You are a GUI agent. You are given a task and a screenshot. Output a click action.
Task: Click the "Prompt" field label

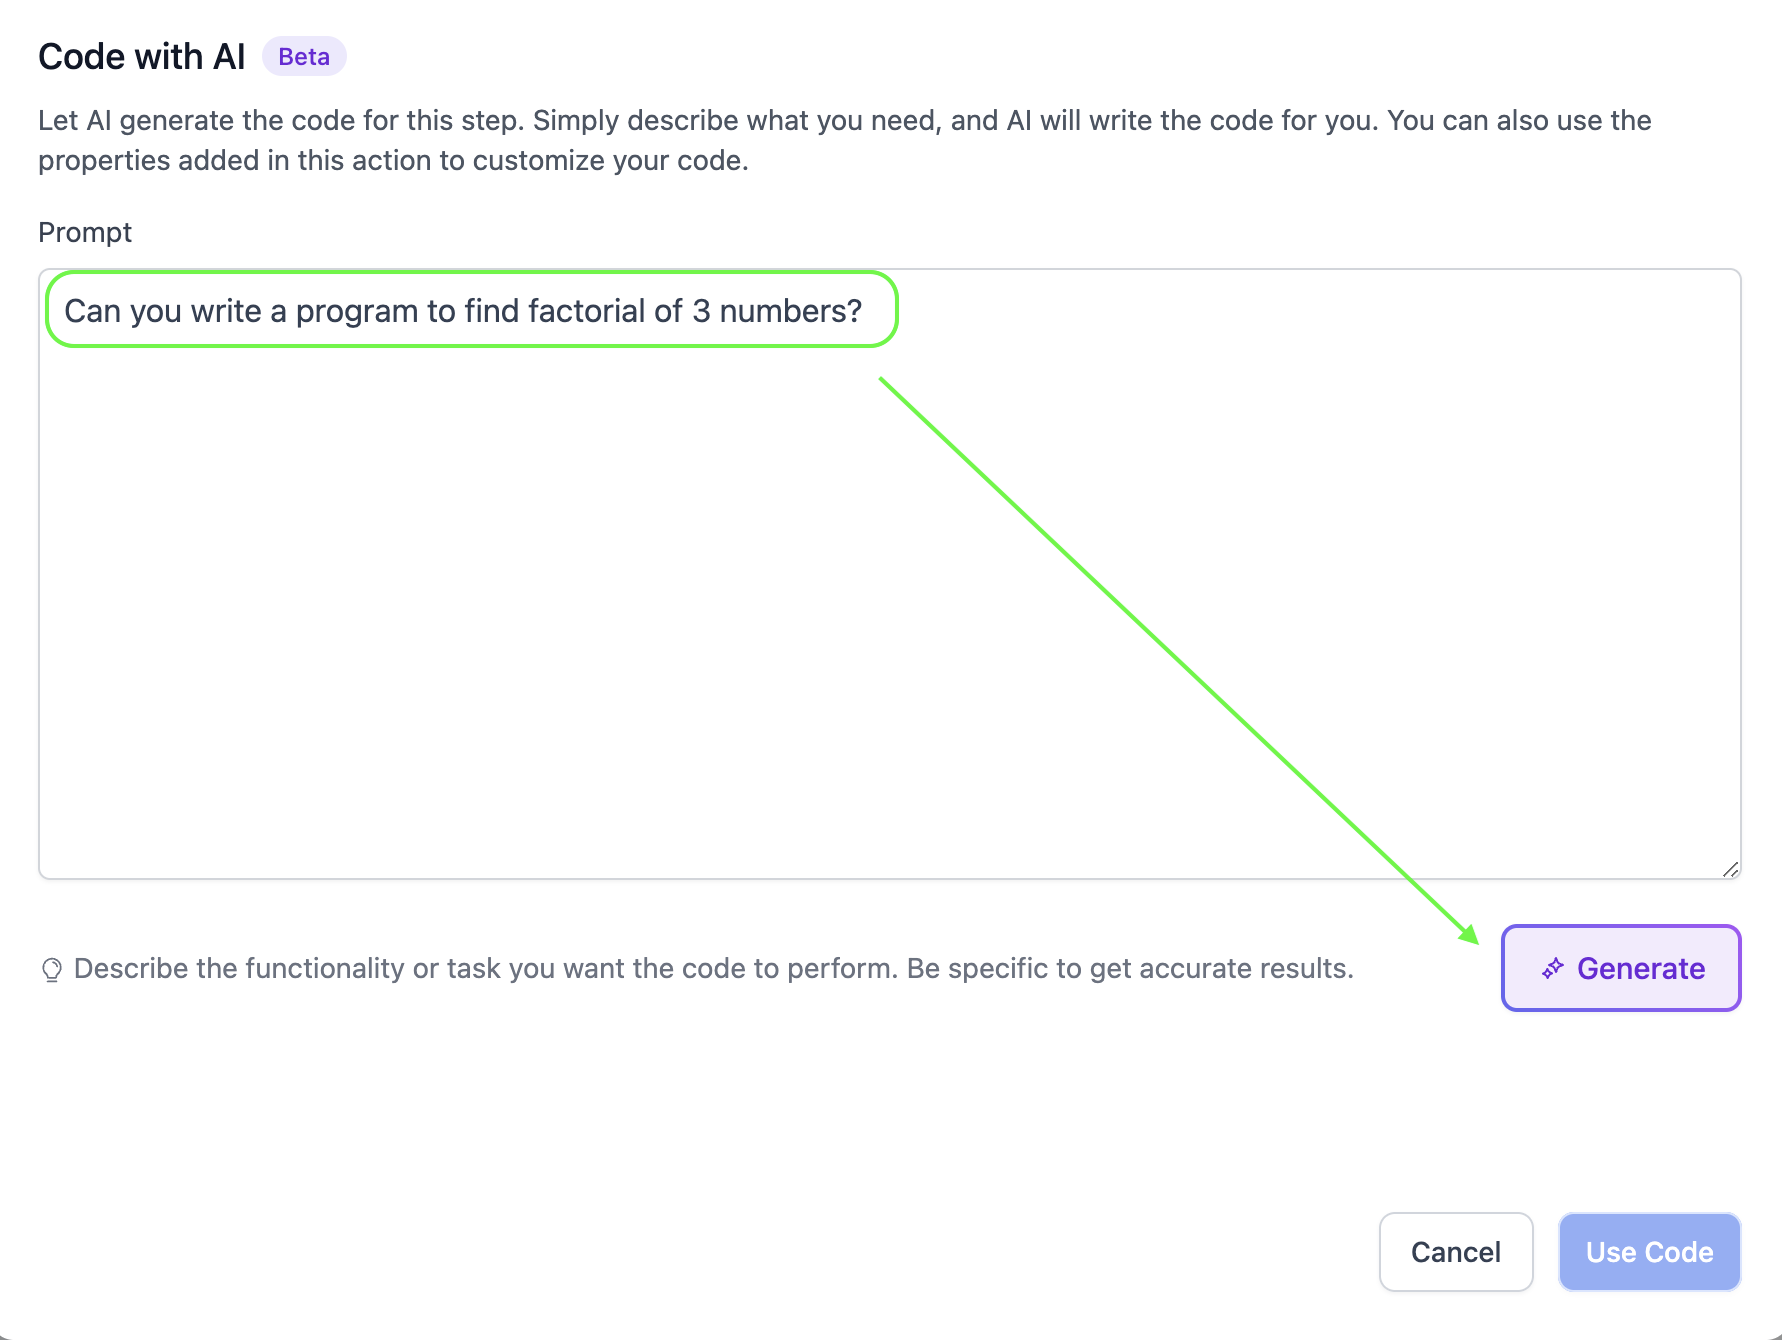pos(85,232)
